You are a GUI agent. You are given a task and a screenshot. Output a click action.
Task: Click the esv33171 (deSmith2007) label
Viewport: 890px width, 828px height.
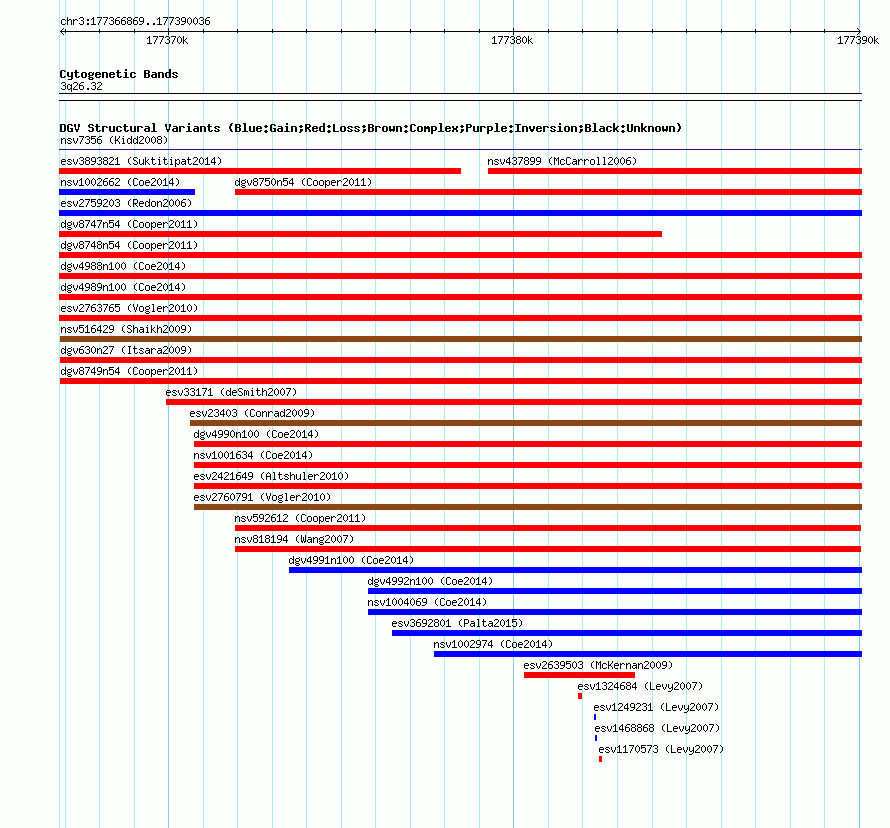pos(231,392)
